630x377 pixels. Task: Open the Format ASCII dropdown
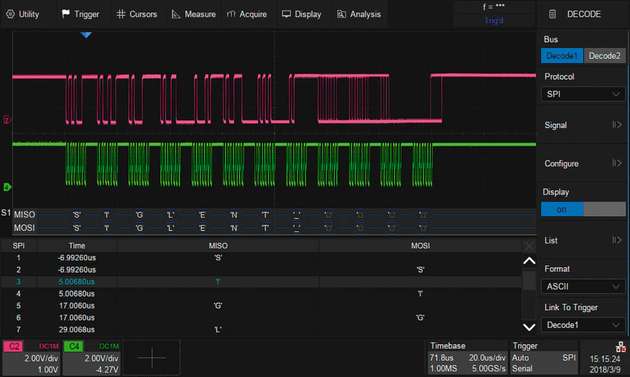pyautogui.click(x=583, y=286)
